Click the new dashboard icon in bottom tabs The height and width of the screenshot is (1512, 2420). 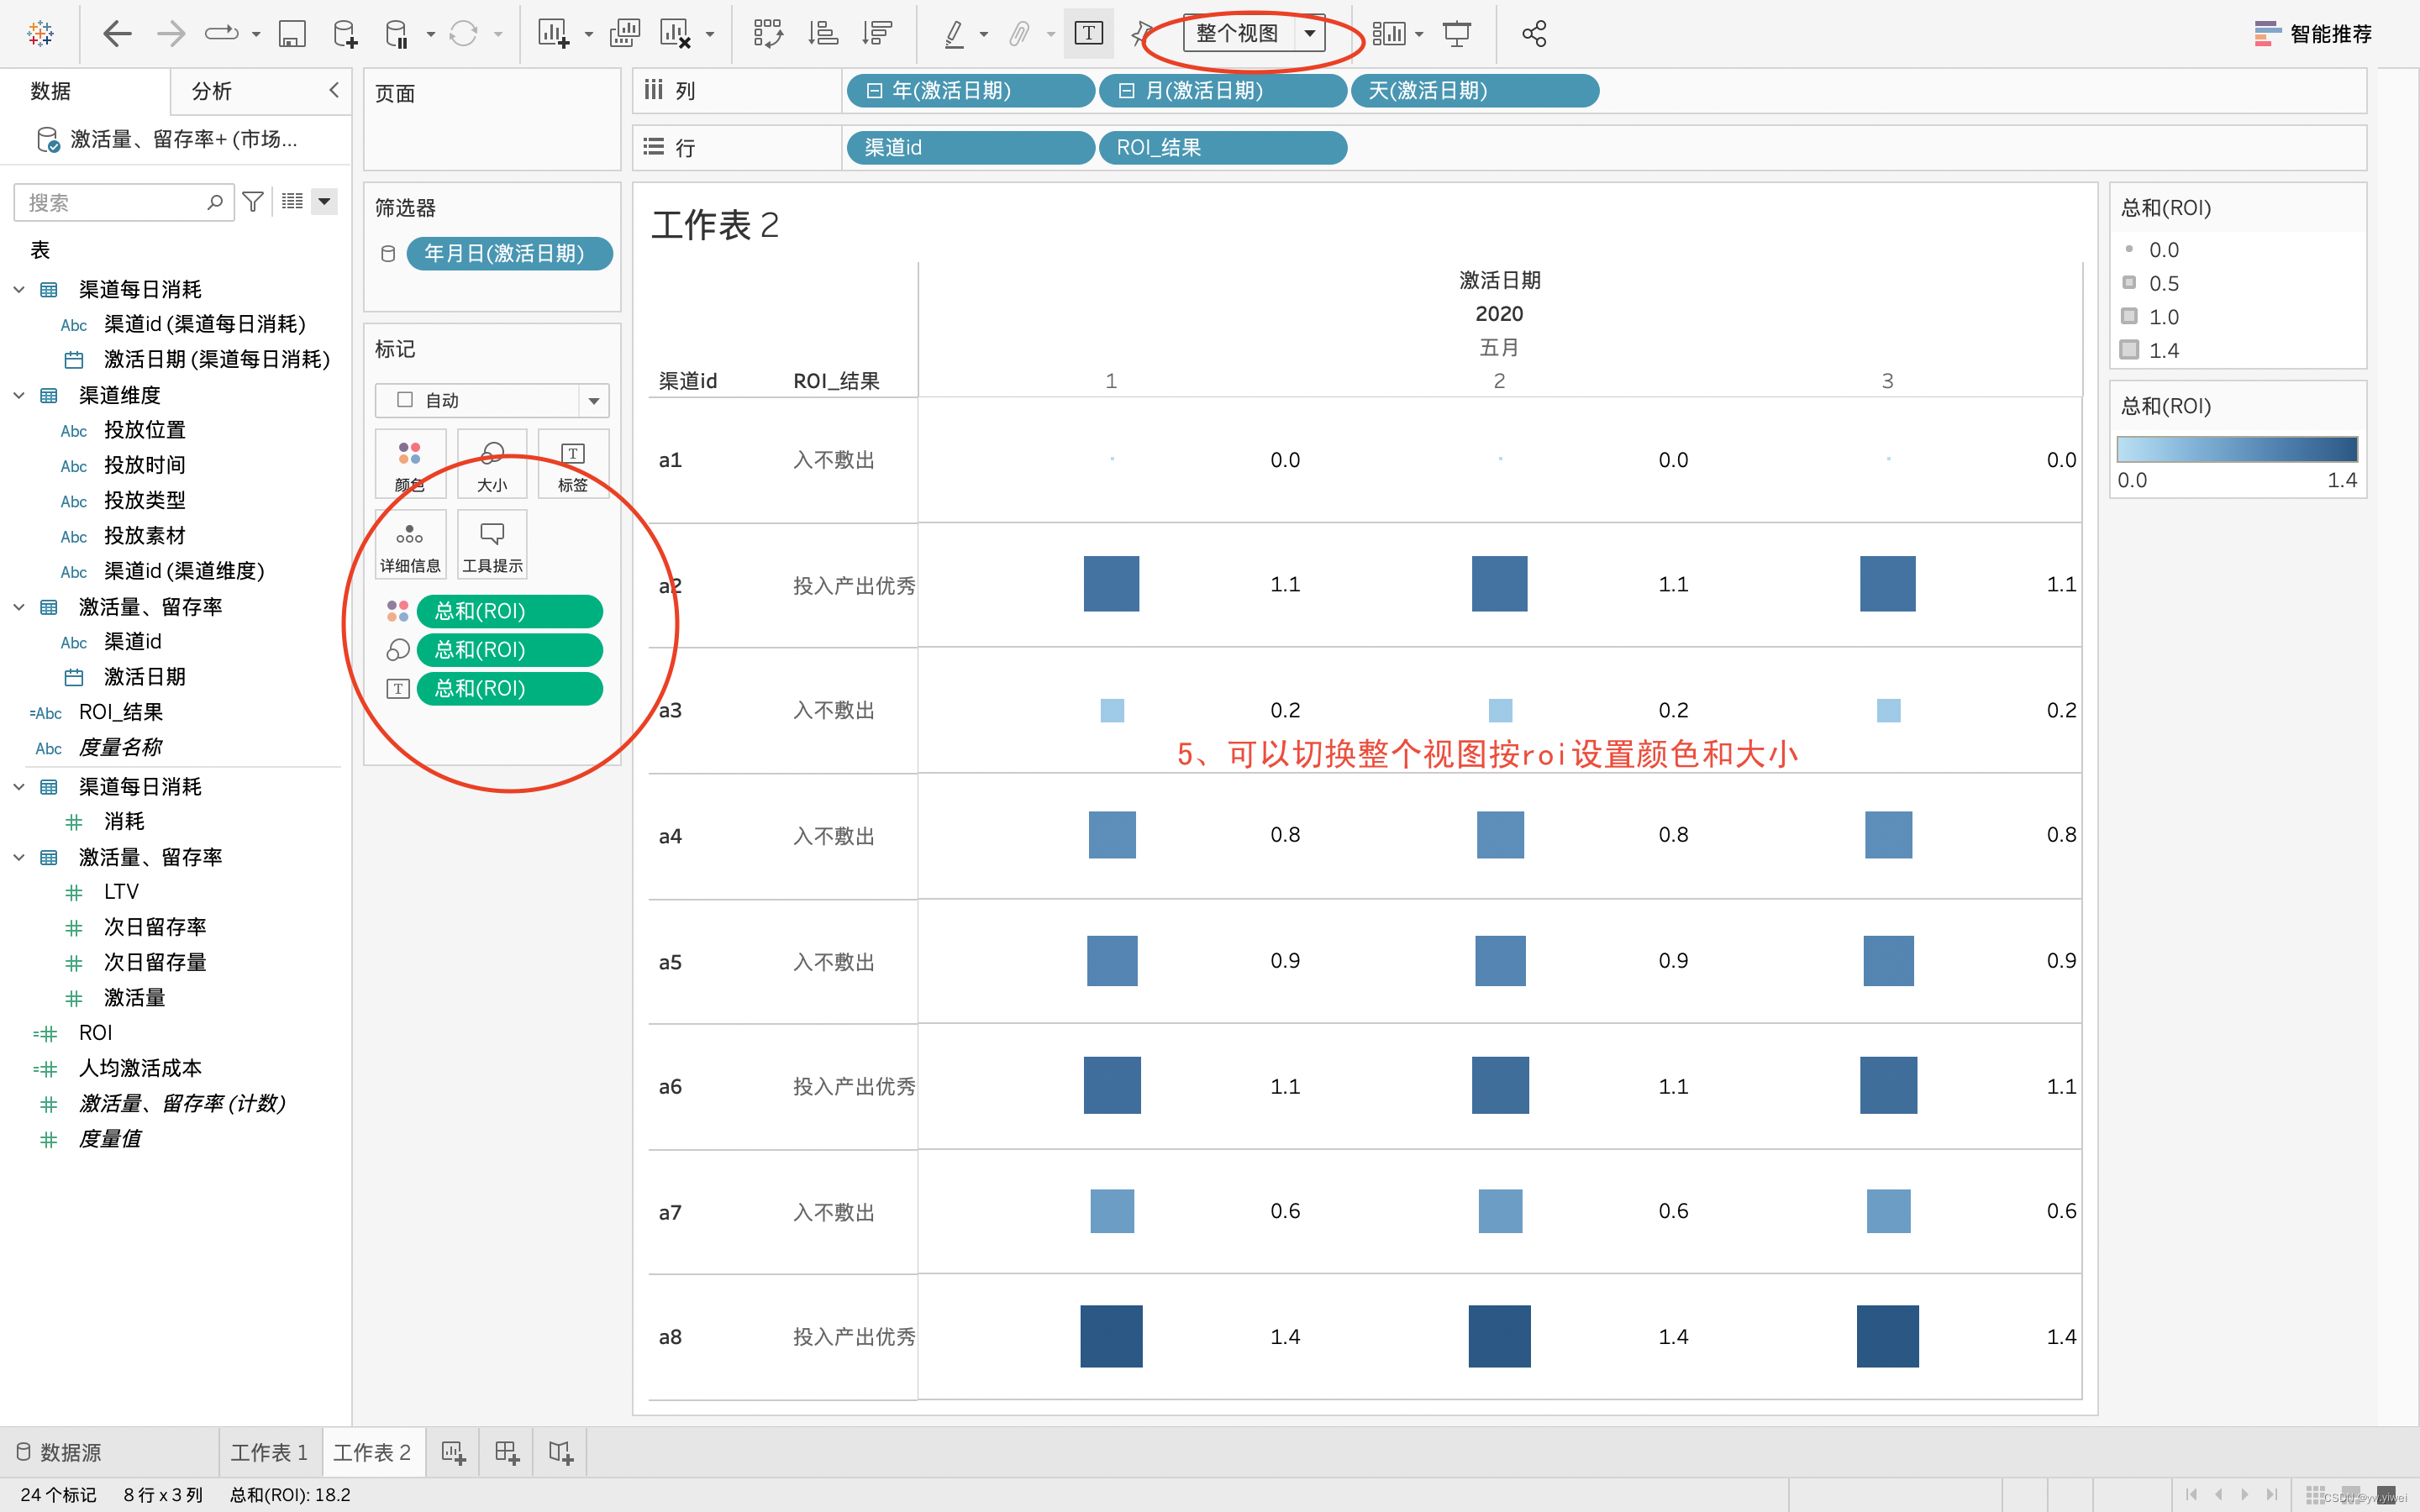point(507,1452)
